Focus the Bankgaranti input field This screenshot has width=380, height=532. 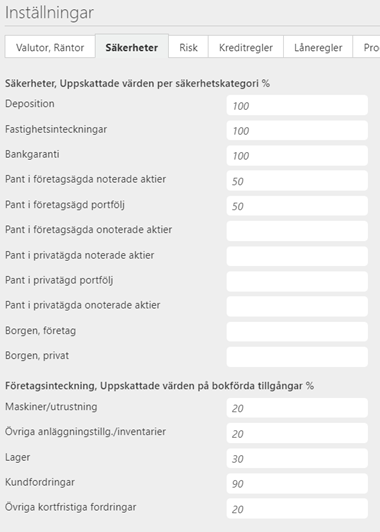297,156
